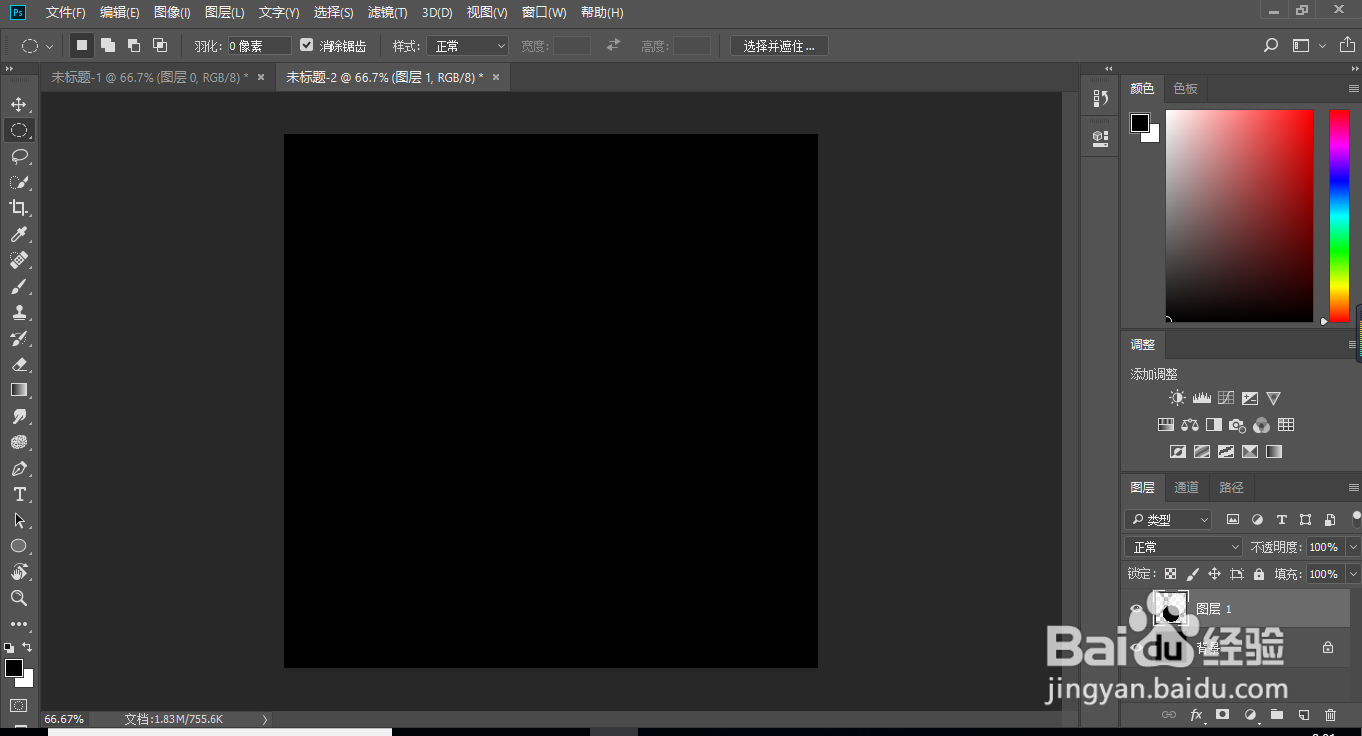Add a Color Balance adjustment
The image size is (1362, 736).
(1190, 425)
